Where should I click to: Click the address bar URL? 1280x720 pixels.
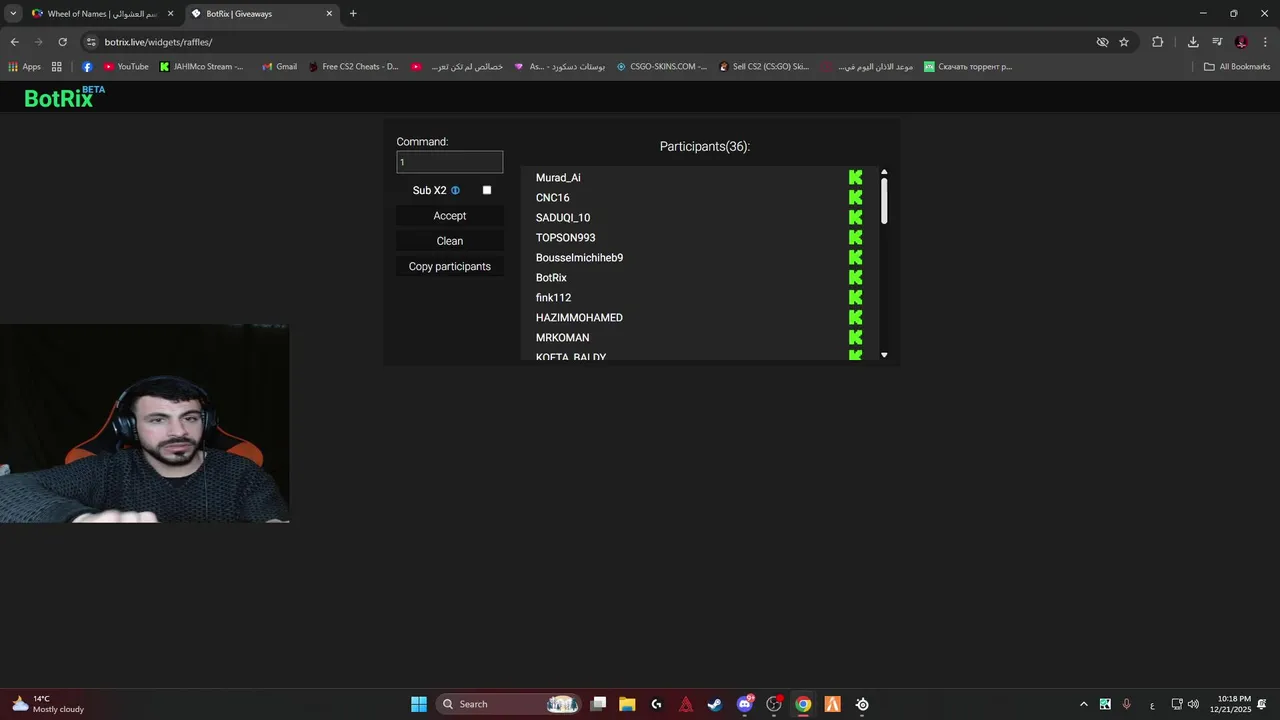158,42
